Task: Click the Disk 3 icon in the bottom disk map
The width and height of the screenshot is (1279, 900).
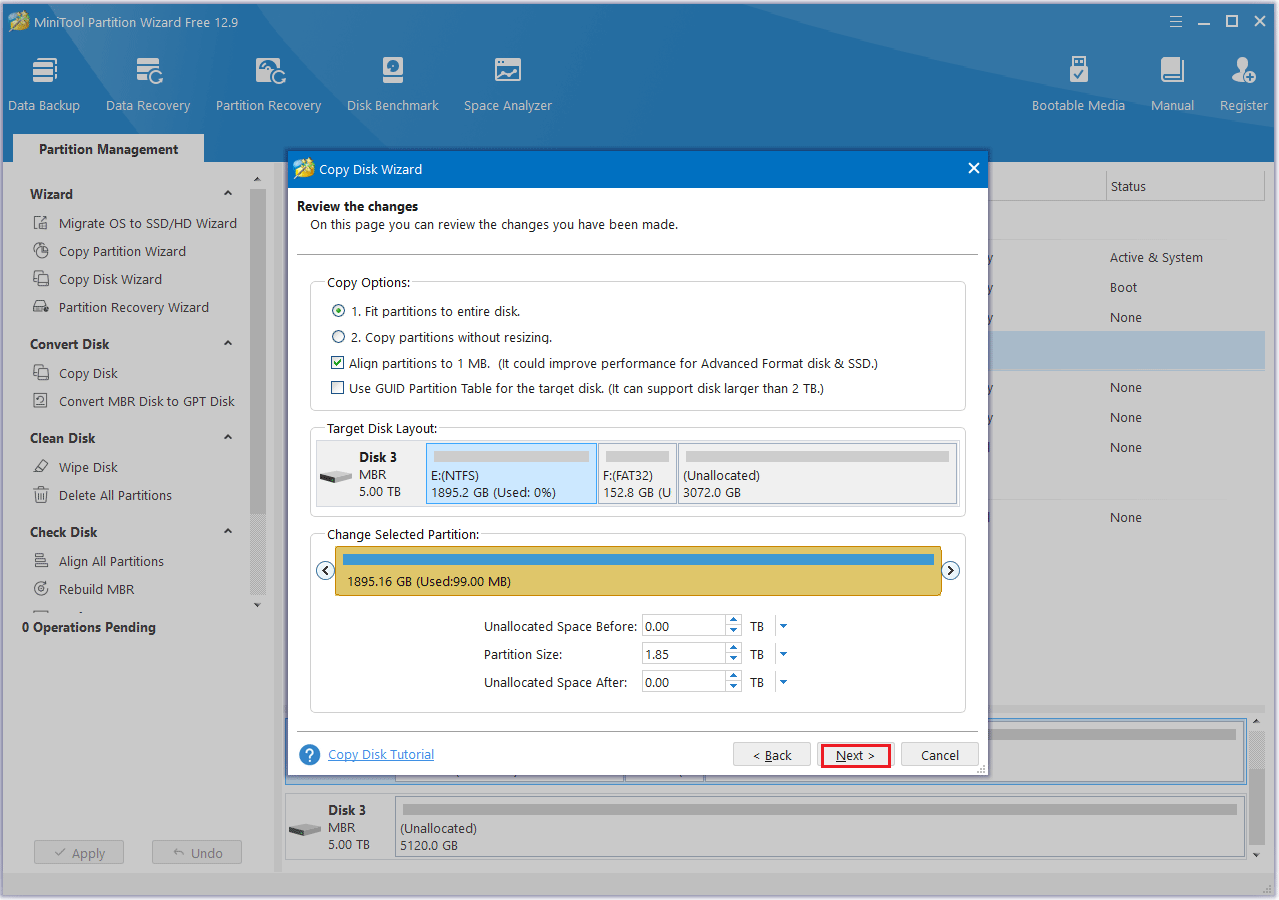Action: [x=304, y=829]
